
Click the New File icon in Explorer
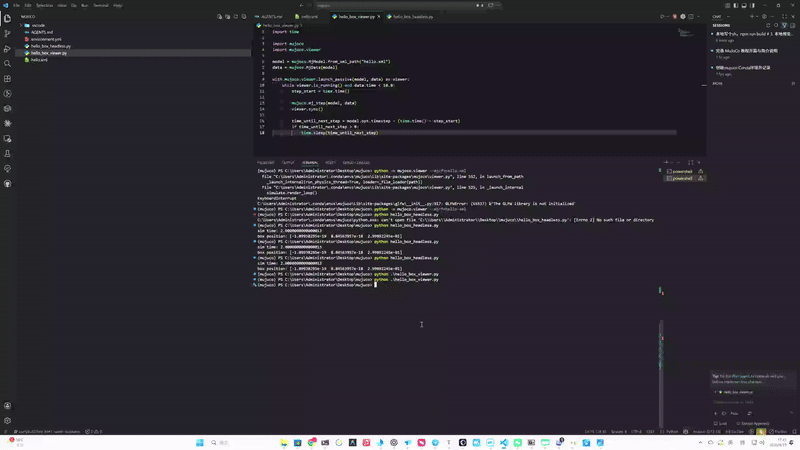pyautogui.click(x=220, y=17)
